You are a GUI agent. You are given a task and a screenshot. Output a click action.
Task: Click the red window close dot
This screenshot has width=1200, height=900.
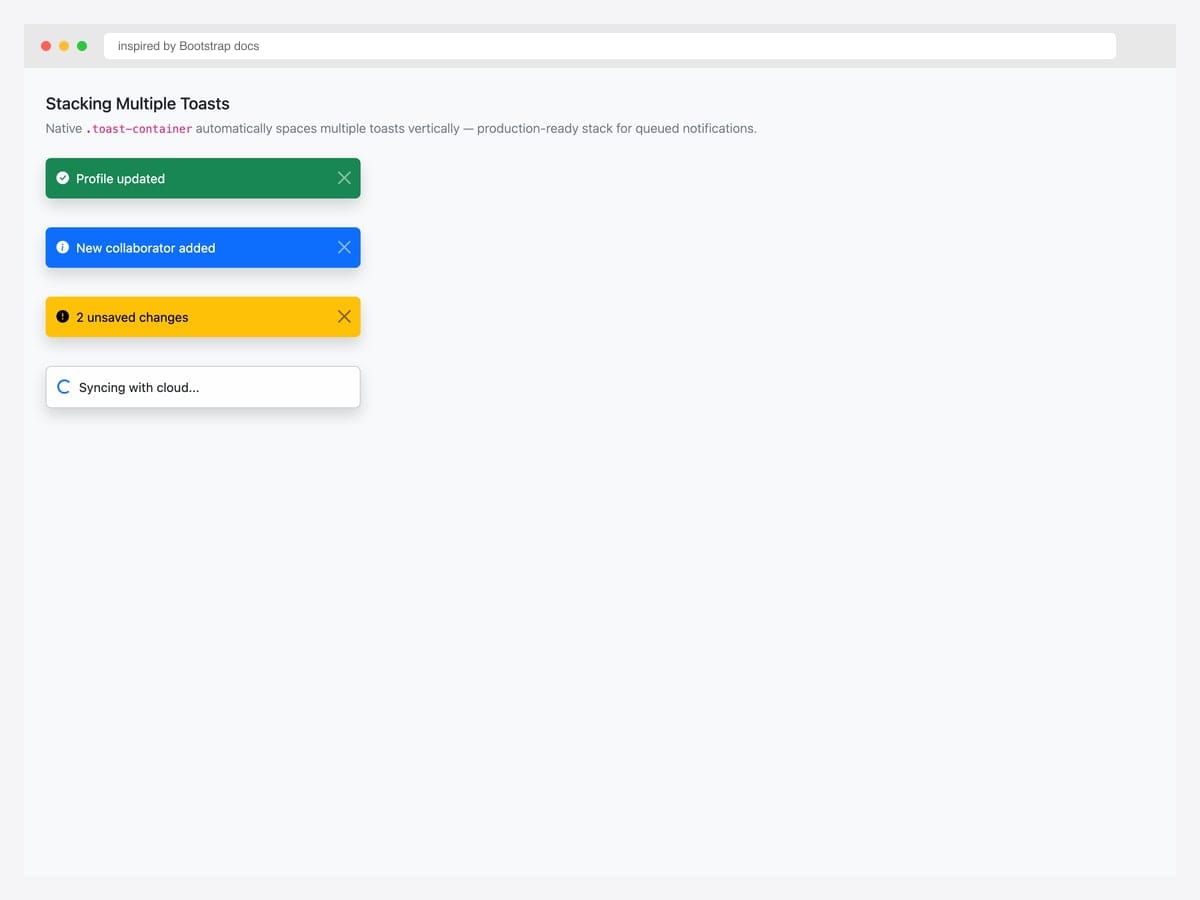pos(46,46)
